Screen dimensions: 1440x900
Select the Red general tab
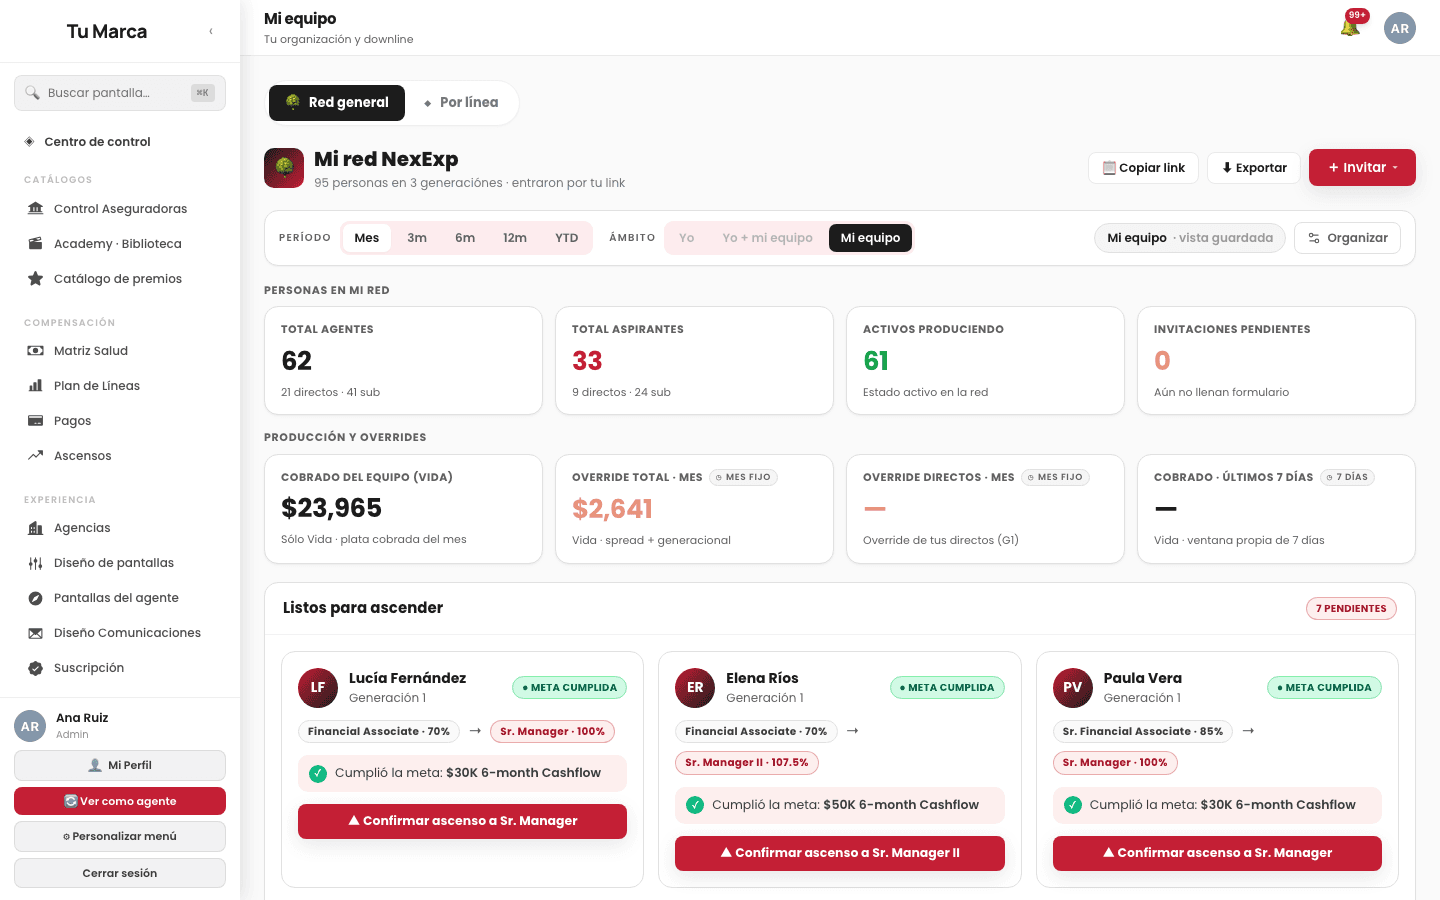click(x=337, y=103)
